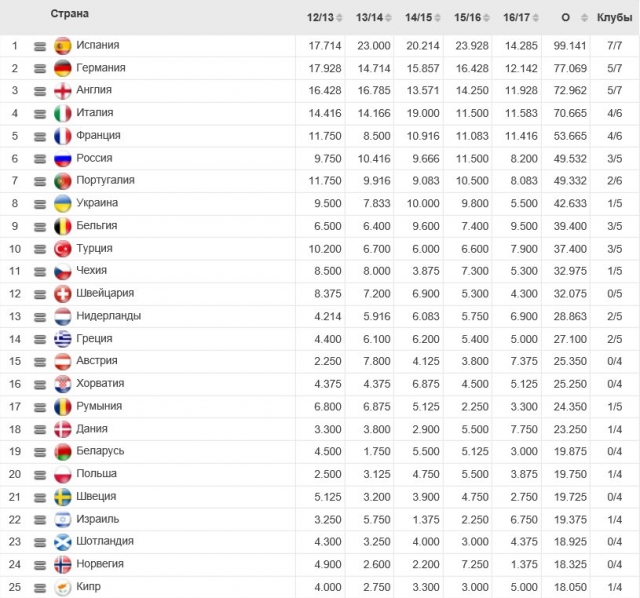Image resolution: width=640 pixels, height=598 pixels.
Task: Click the Scotland flag icon
Action: pos(62,542)
